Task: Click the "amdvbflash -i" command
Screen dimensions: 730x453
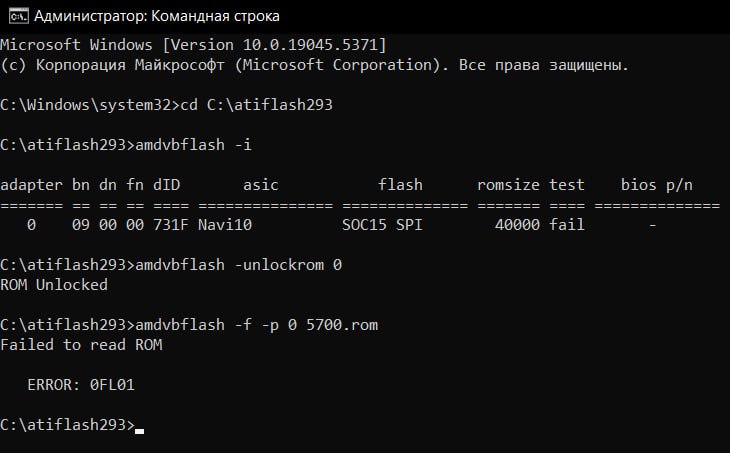Action: pyautogui.click(x=193, y=145)
